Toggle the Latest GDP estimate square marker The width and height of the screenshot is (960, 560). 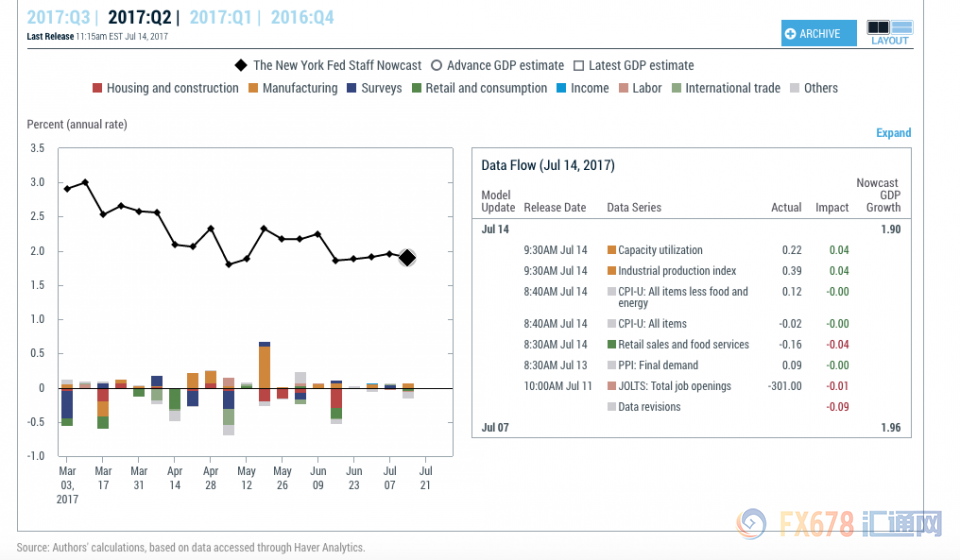pos(579,65)
